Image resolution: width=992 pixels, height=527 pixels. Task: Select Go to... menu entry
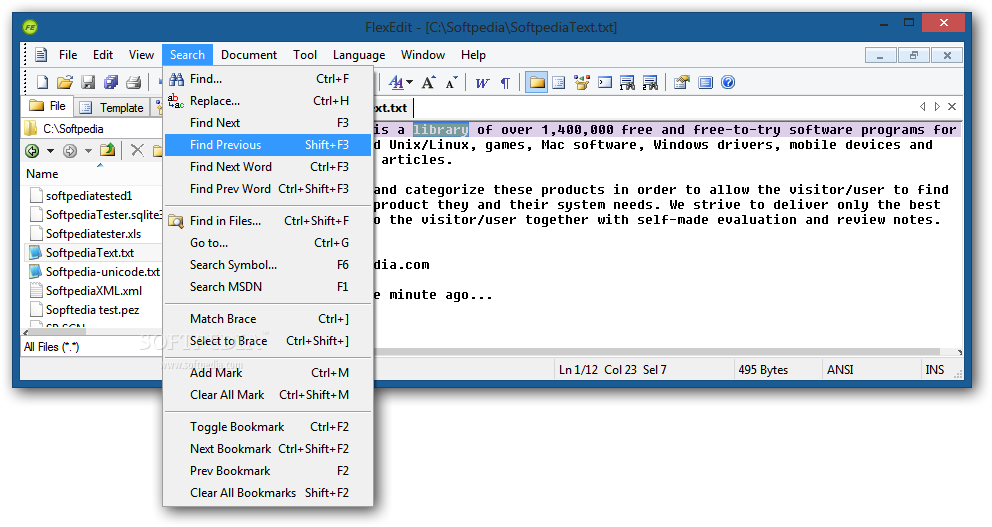coord(268,243)
